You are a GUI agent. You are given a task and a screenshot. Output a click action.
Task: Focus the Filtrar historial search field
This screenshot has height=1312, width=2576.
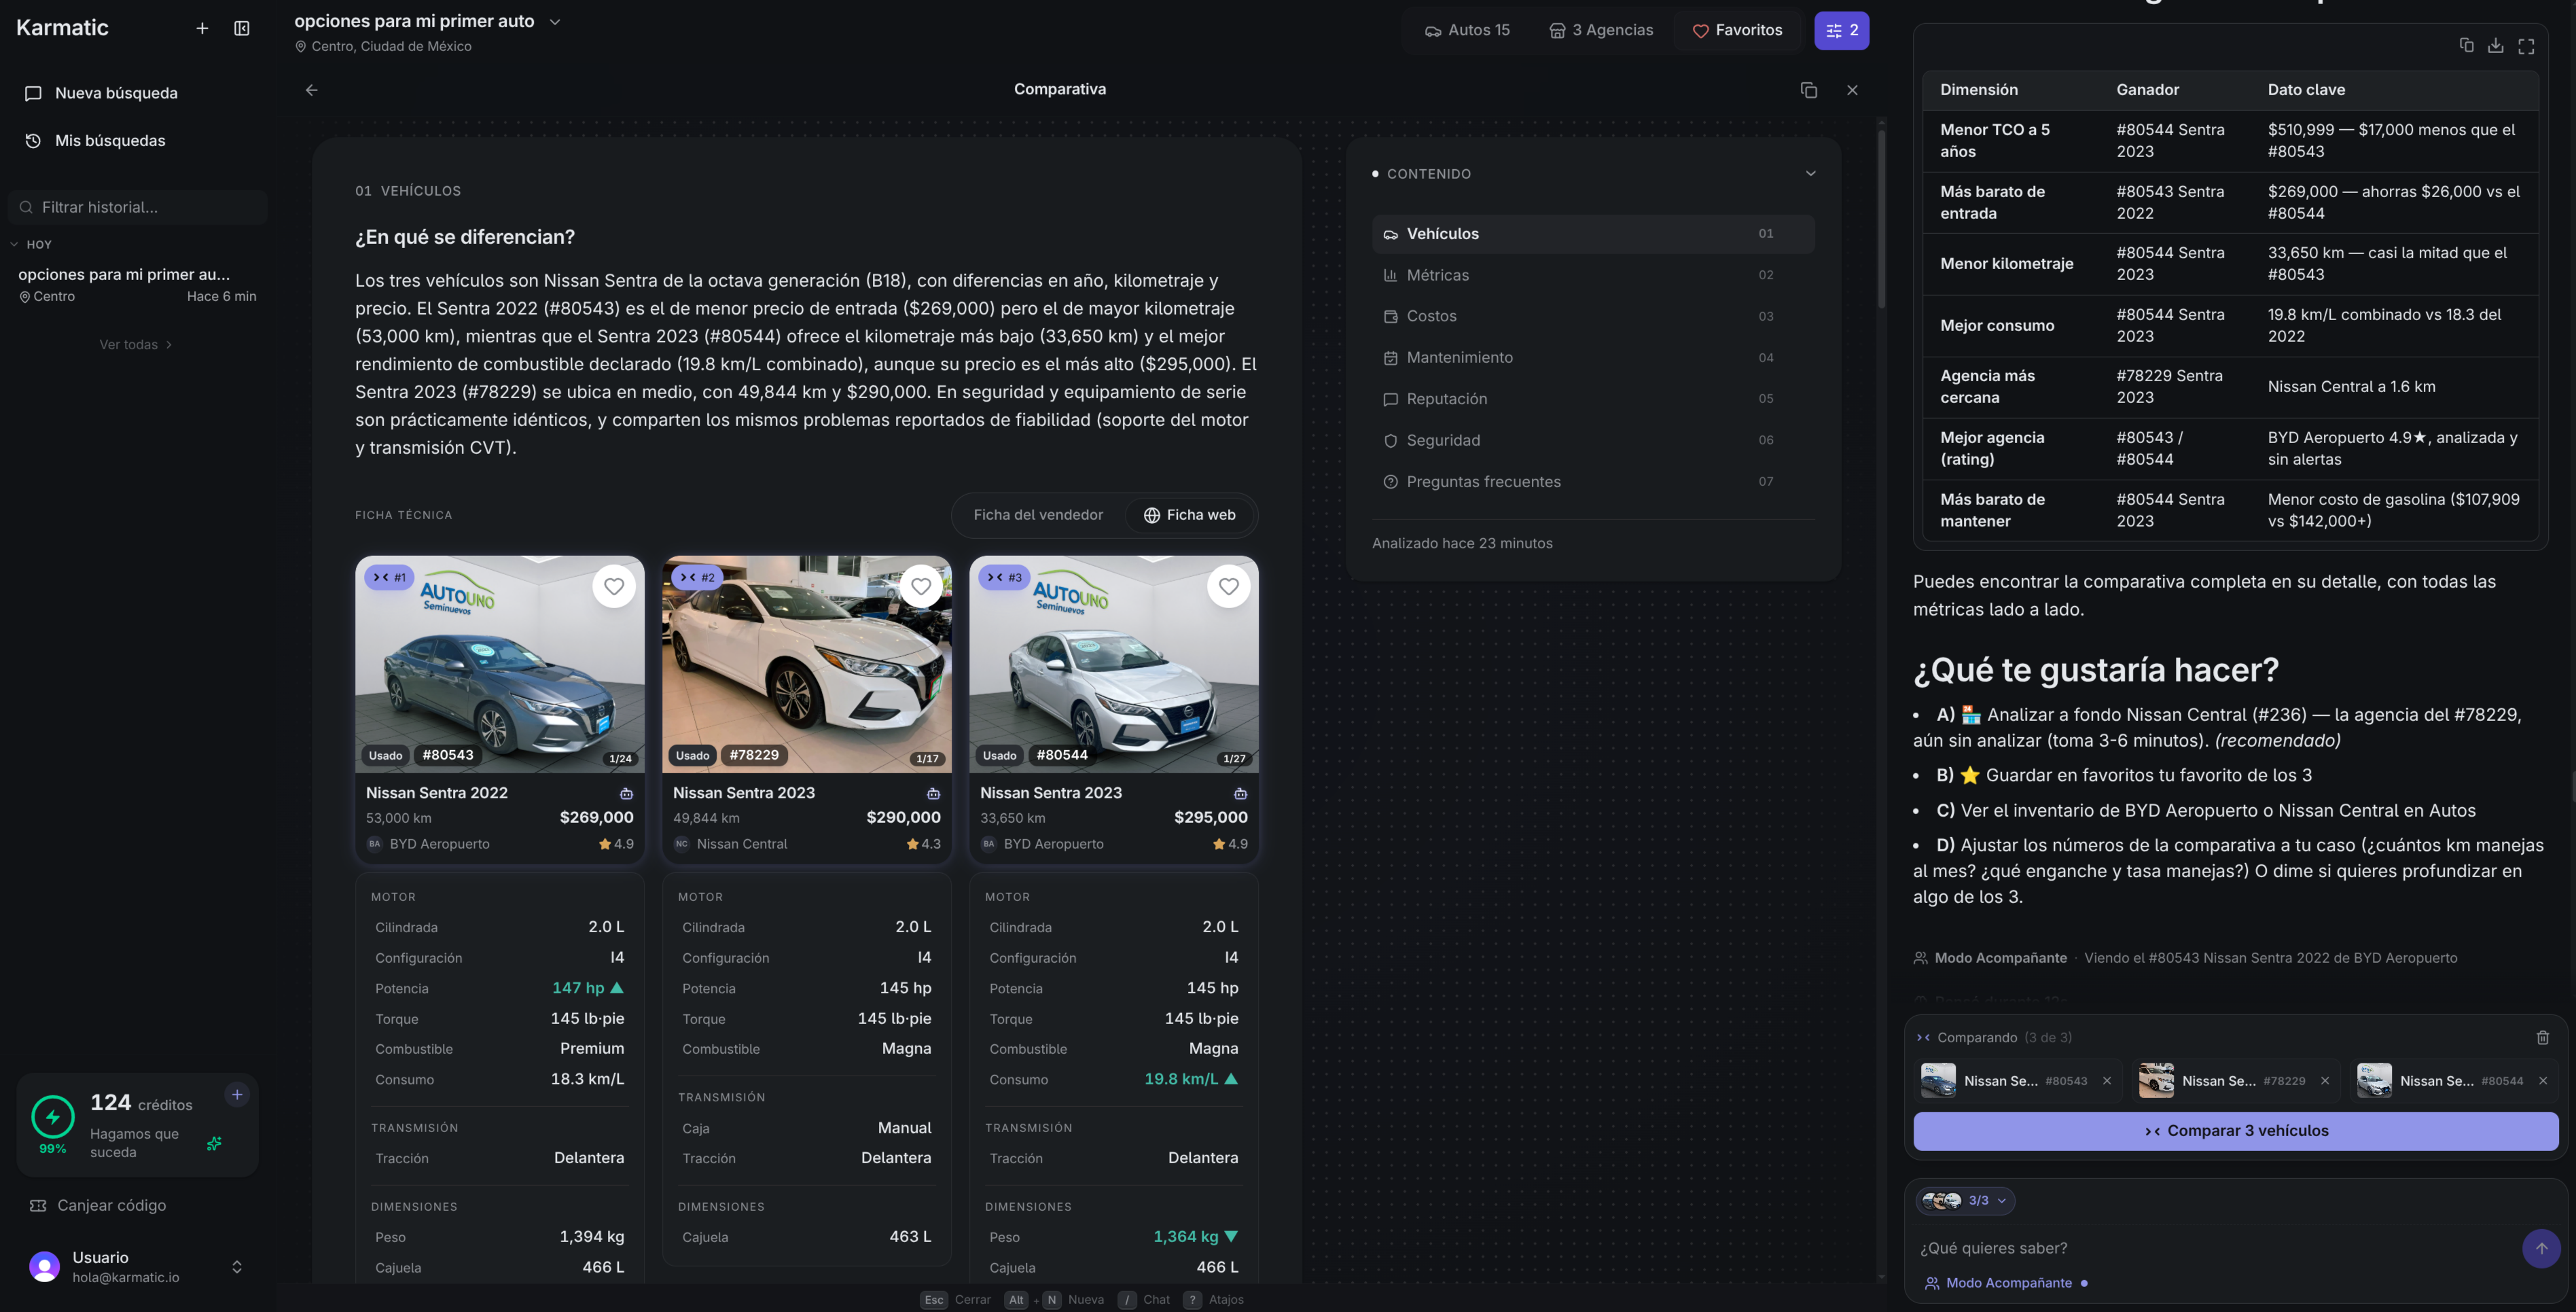tap(138, 207)
